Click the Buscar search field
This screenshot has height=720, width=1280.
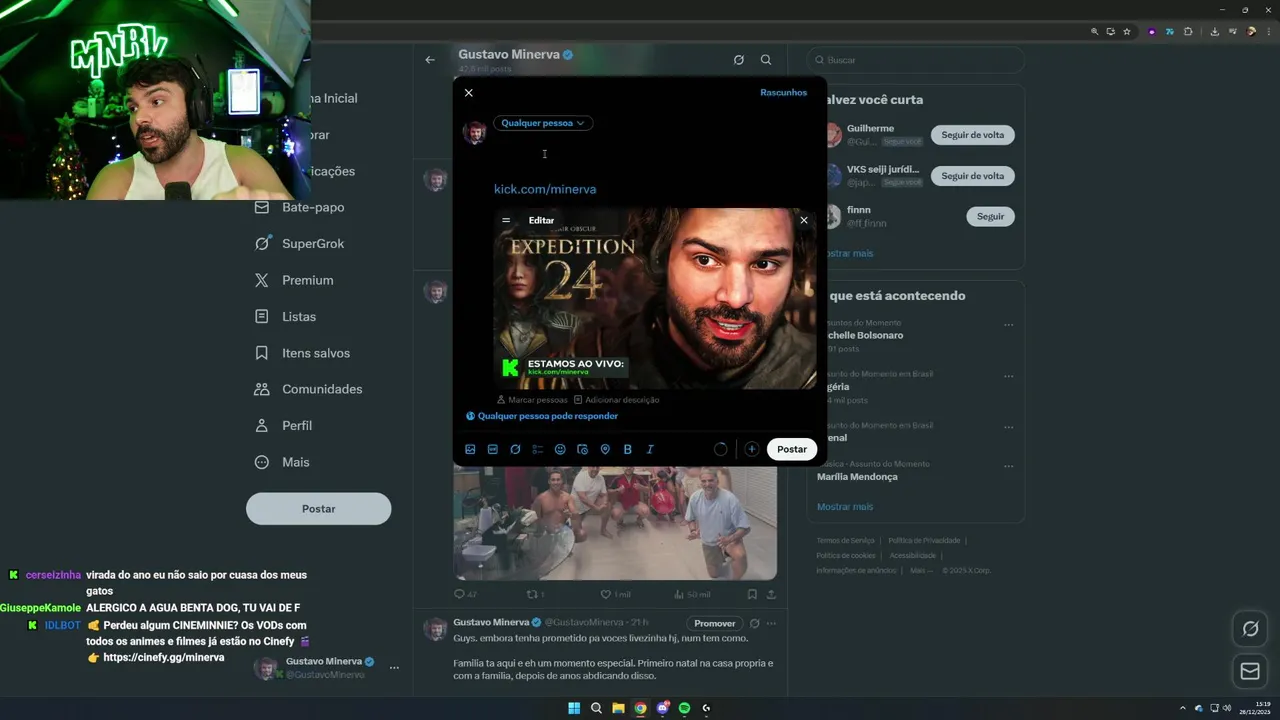point(916,60)
